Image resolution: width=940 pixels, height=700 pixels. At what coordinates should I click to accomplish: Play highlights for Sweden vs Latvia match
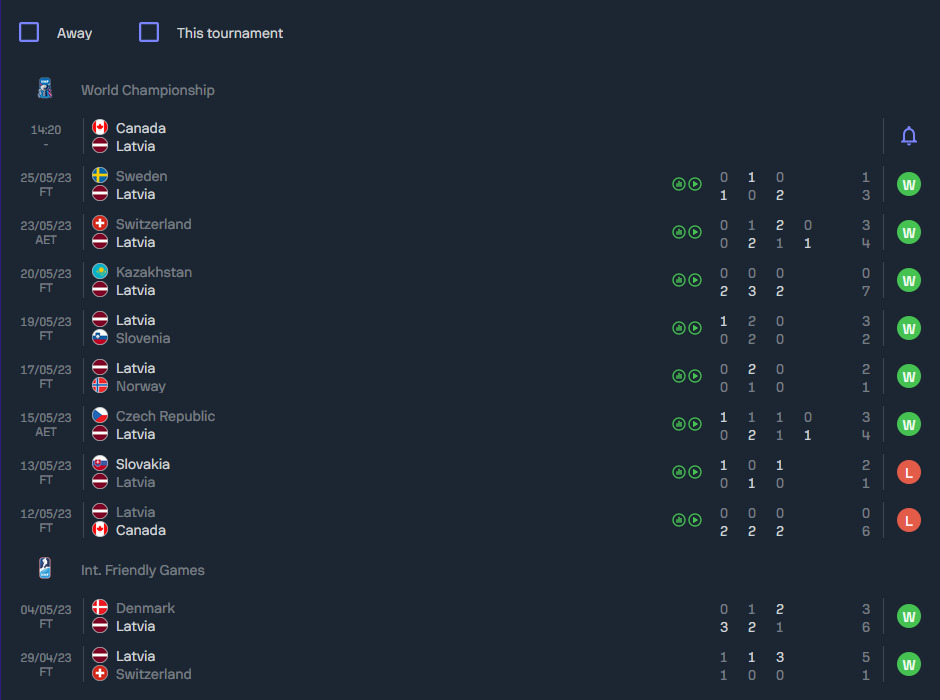tap(695, 184)
